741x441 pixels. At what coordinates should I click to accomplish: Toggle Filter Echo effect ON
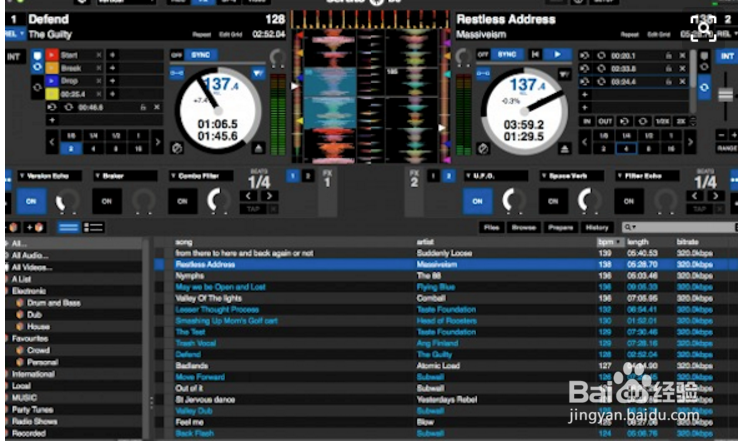point(629,201)
